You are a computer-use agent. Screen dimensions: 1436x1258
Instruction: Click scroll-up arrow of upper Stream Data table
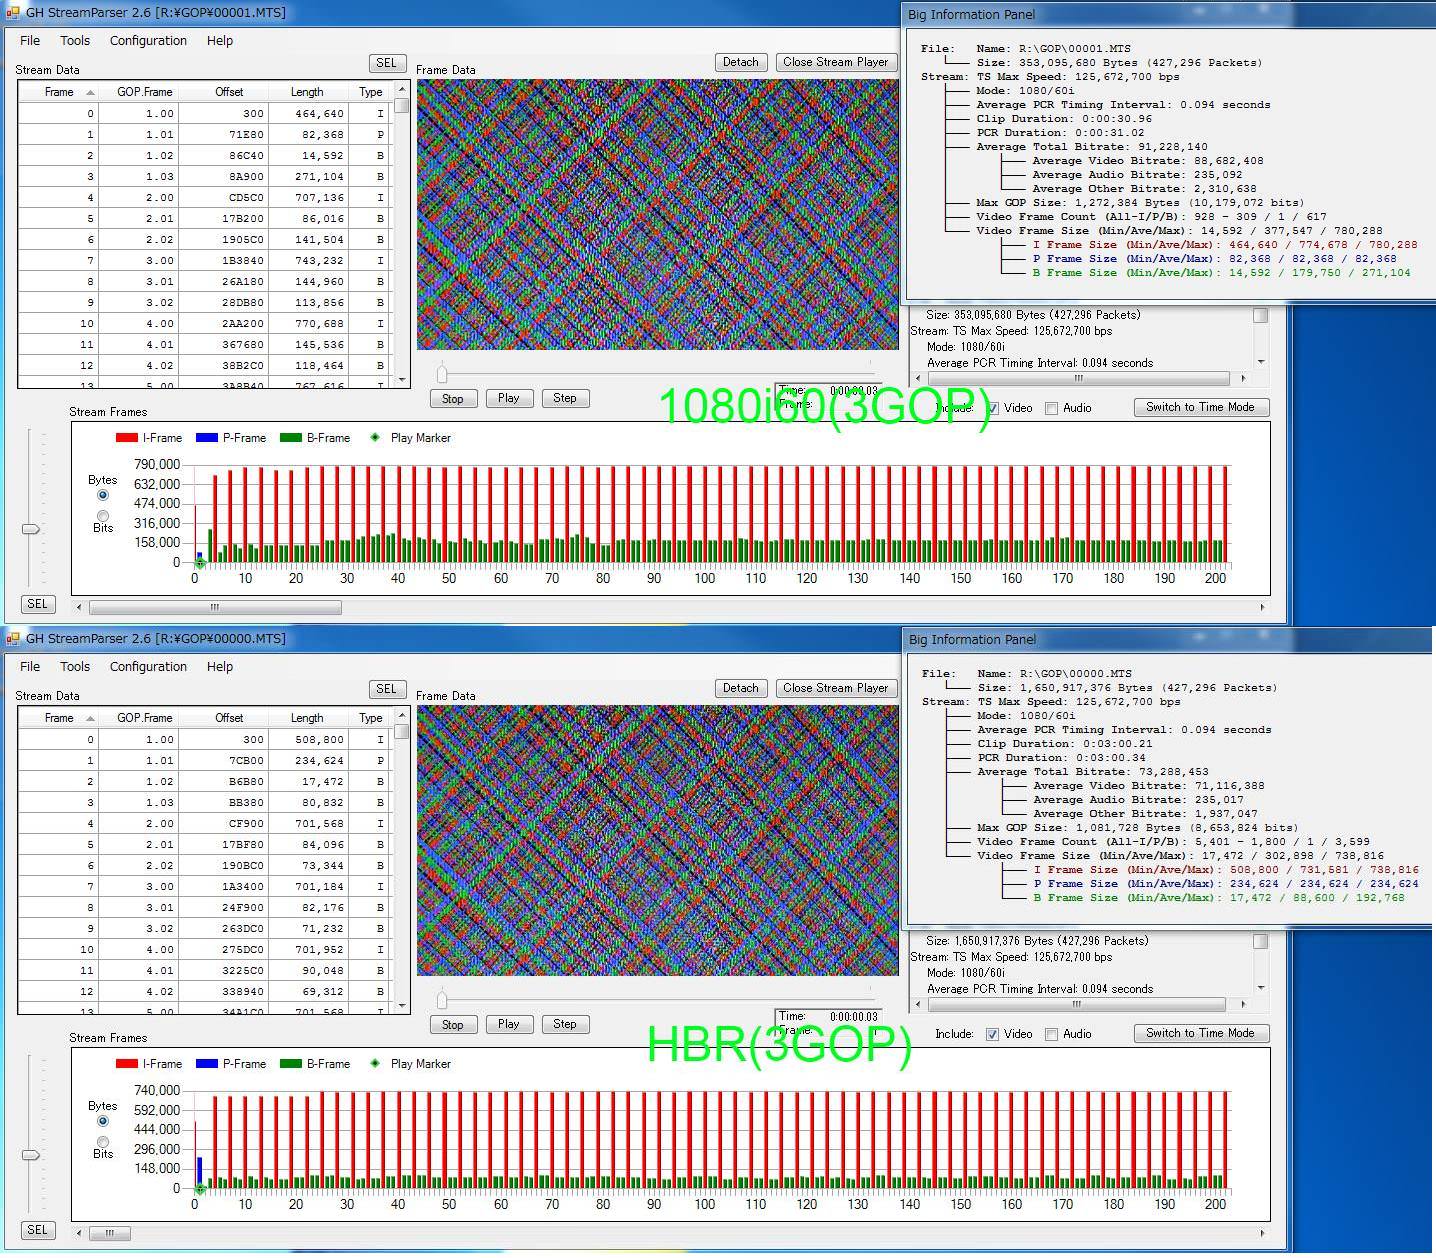(402, 90)
